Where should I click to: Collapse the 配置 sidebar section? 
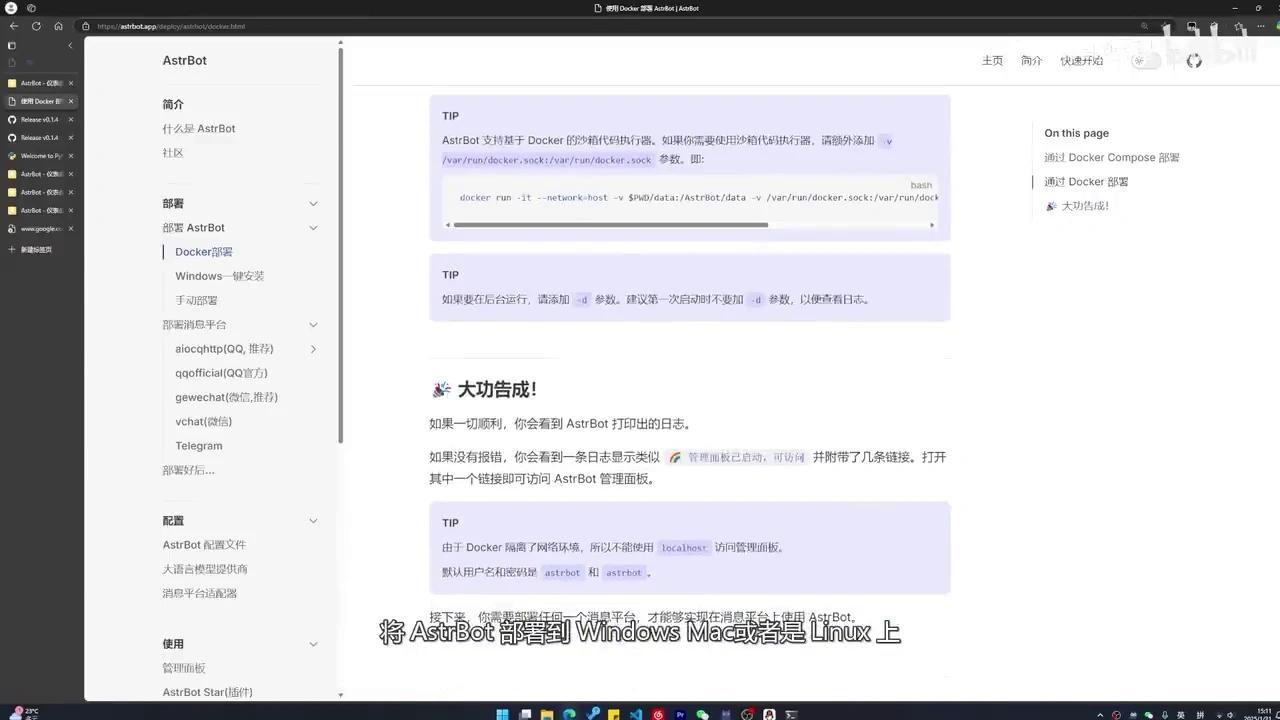[x=313, y=521]
